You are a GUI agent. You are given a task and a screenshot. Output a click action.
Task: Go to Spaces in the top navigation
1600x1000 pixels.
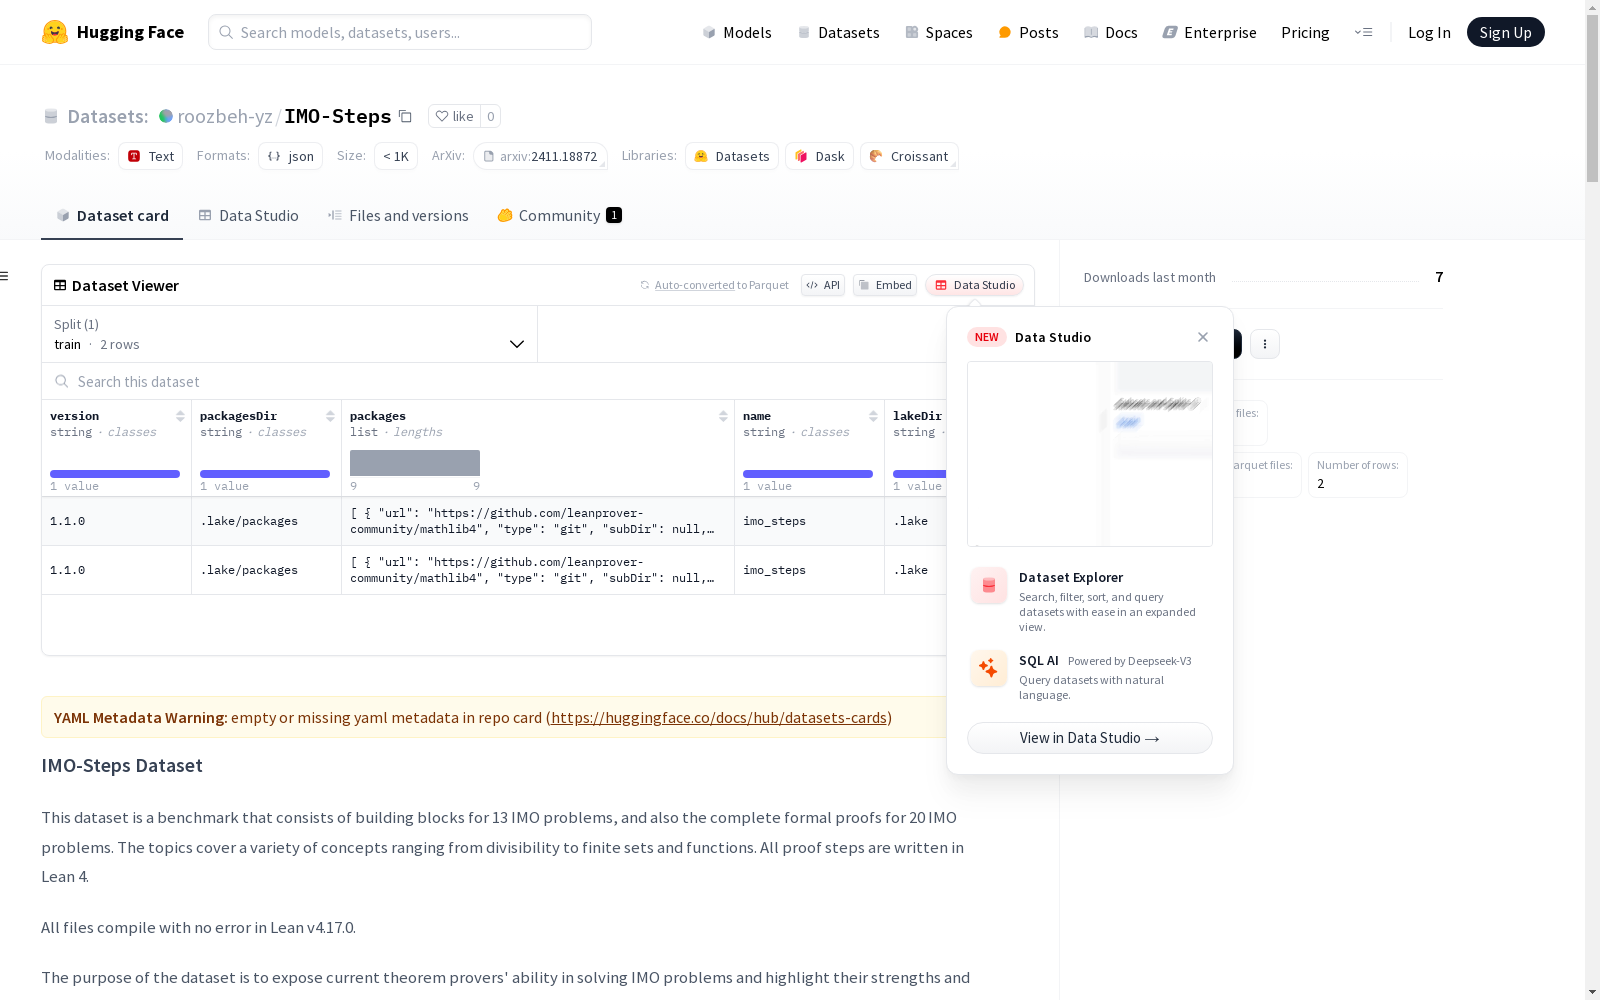click(x=939, y=32)
